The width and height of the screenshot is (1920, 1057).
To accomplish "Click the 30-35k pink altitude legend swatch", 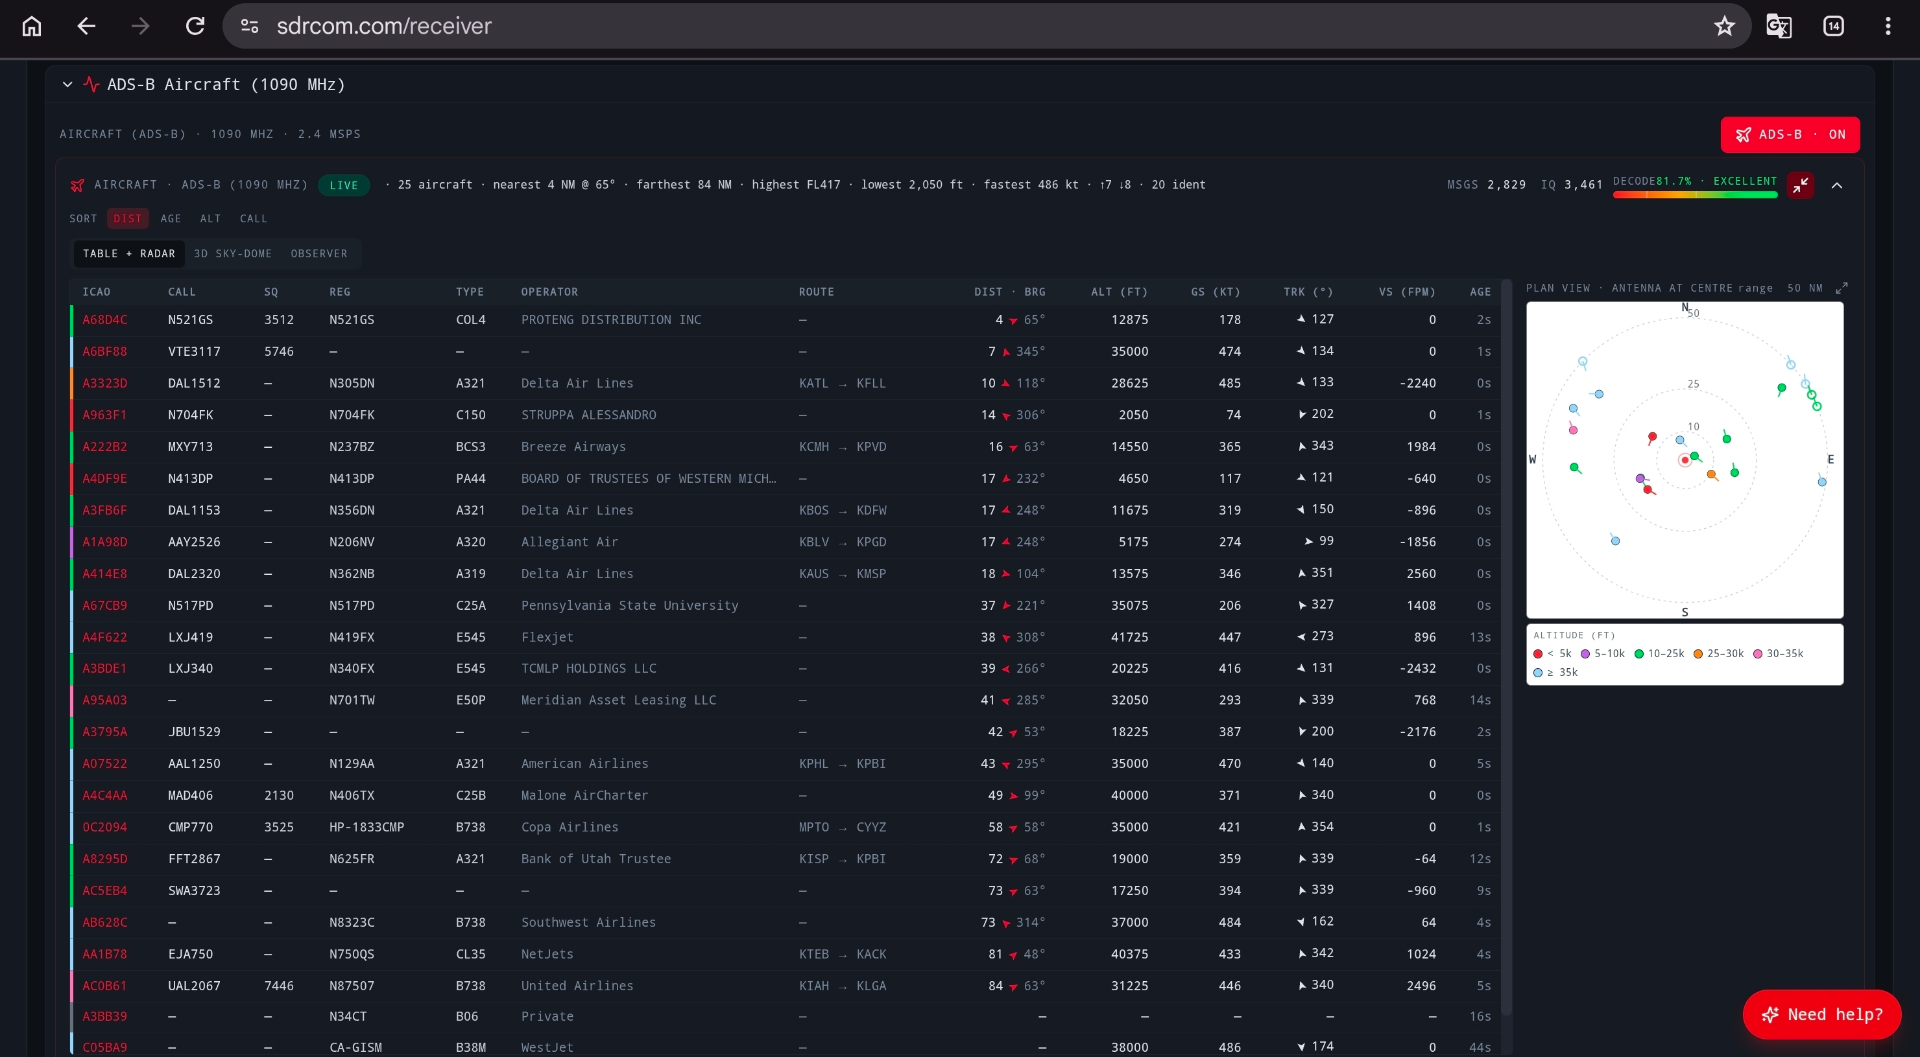I will (x=1757, y=654).
